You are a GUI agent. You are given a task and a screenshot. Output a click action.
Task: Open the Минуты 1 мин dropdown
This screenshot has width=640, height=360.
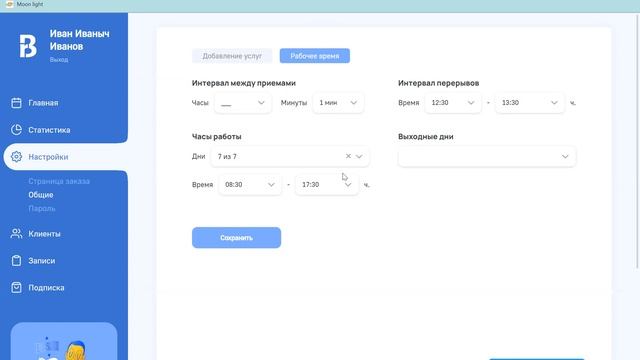coord(338,103)
